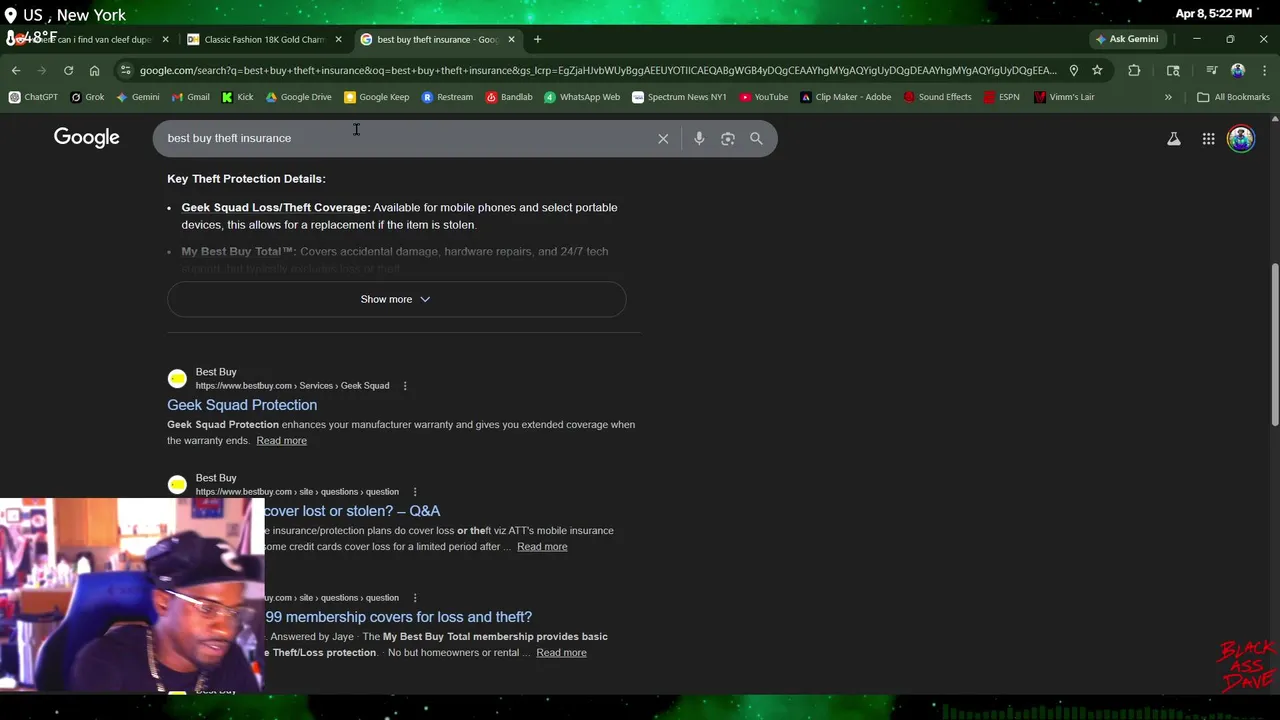The image size is (1280, 720).
Task: Go back to the previous page
Action: click(16, 70)
